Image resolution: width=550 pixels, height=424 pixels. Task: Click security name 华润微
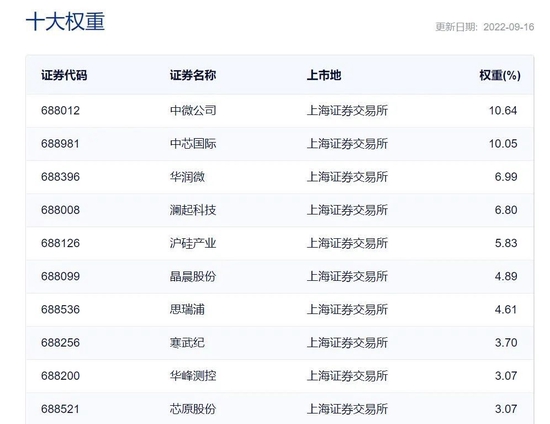pos(187,177)
